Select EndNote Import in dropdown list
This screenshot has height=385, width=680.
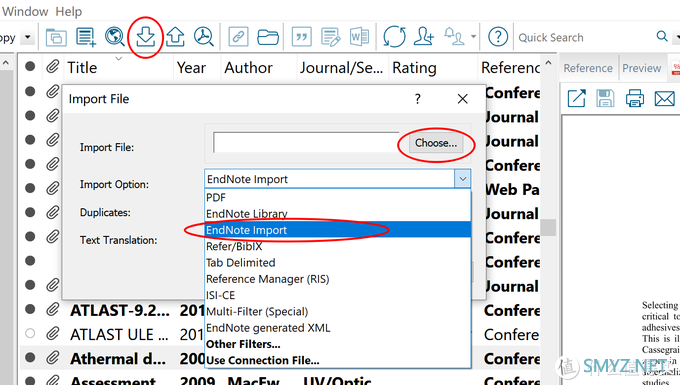click(x=338, y=230)
